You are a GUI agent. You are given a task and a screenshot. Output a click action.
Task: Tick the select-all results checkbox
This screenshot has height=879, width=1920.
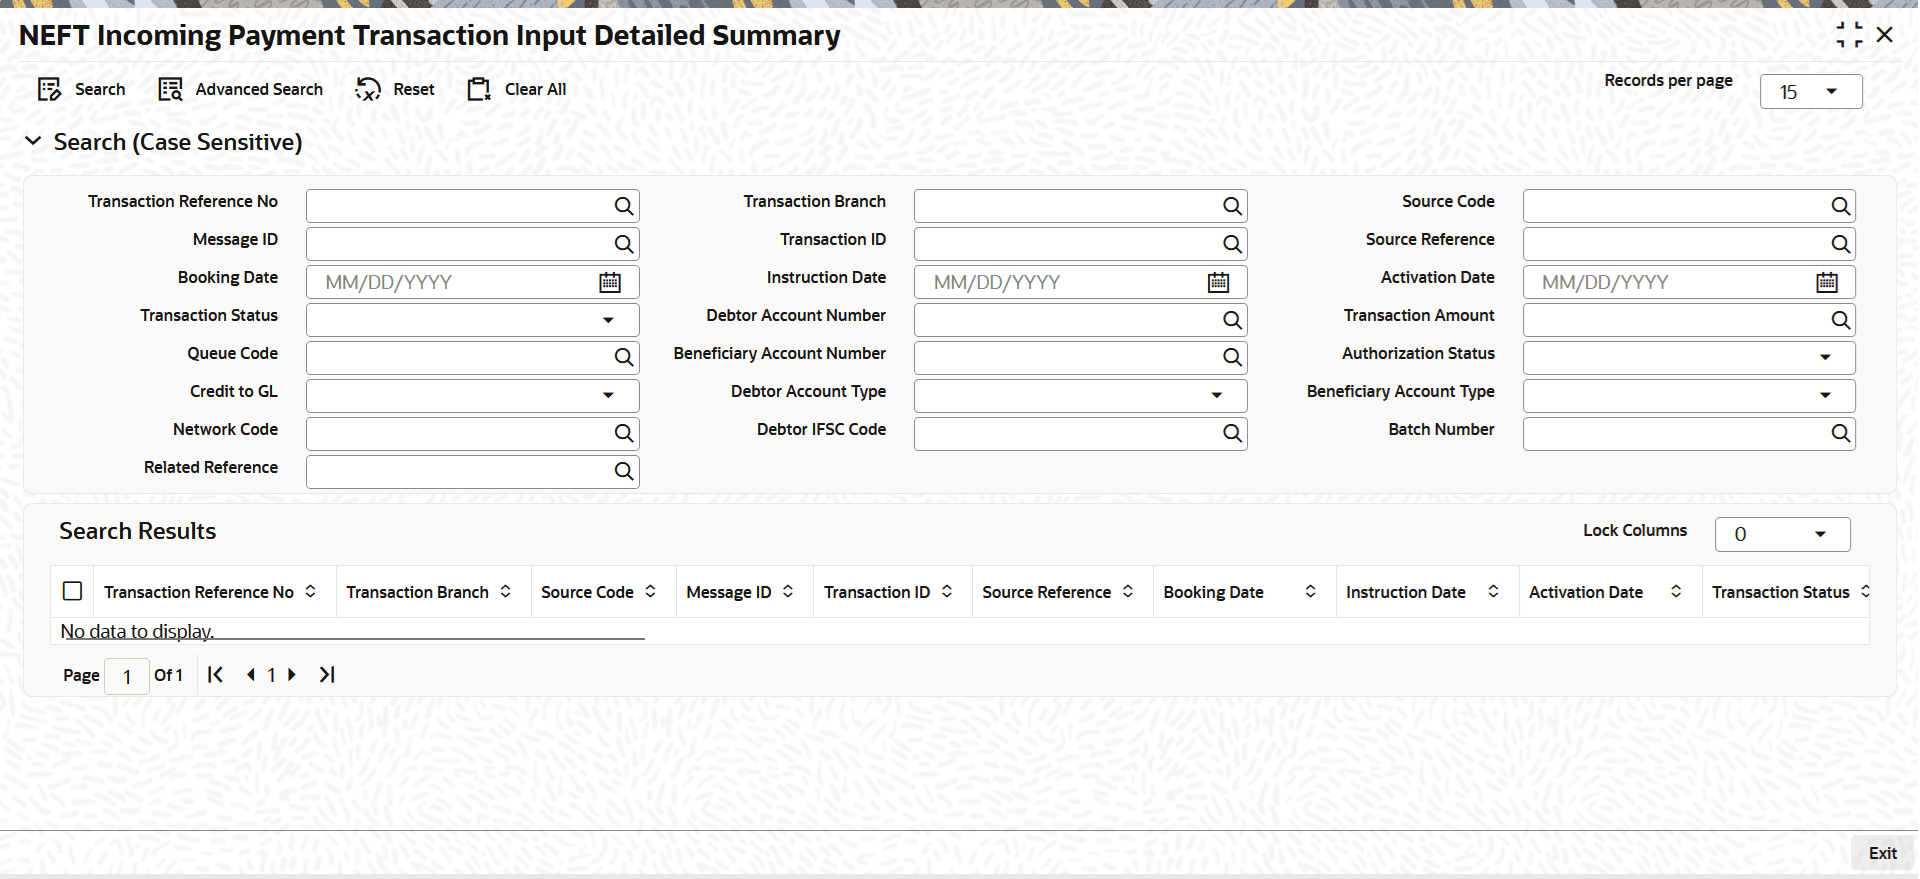pos(72,591)
